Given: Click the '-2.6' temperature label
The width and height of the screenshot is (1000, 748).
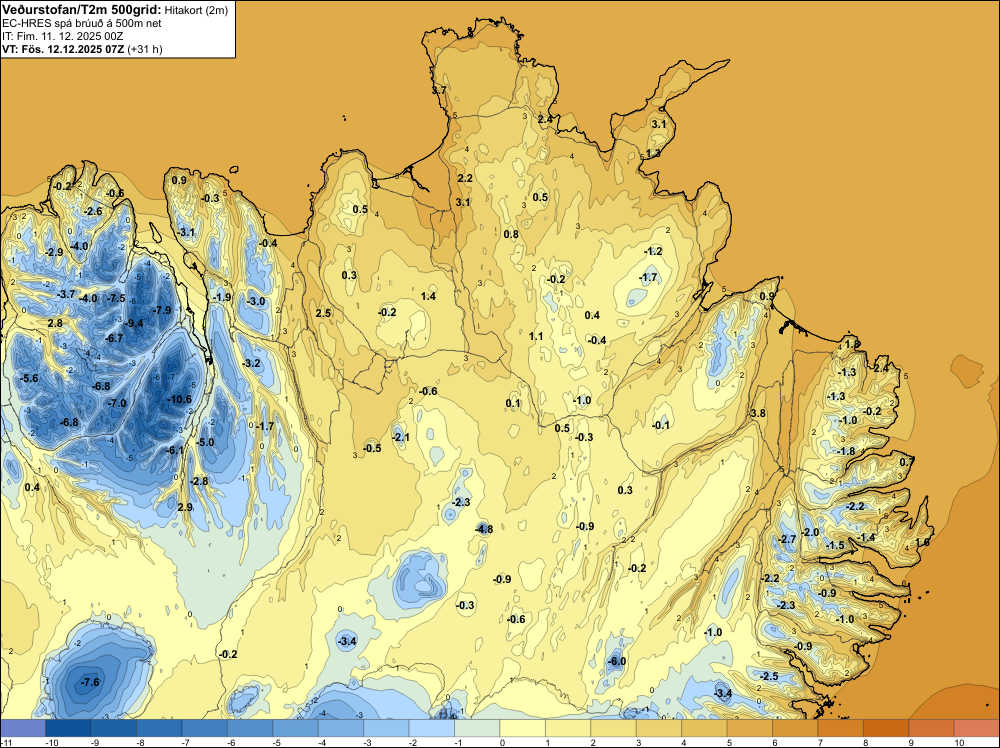Looking at the screenshot, I should [x=92, y=211].
